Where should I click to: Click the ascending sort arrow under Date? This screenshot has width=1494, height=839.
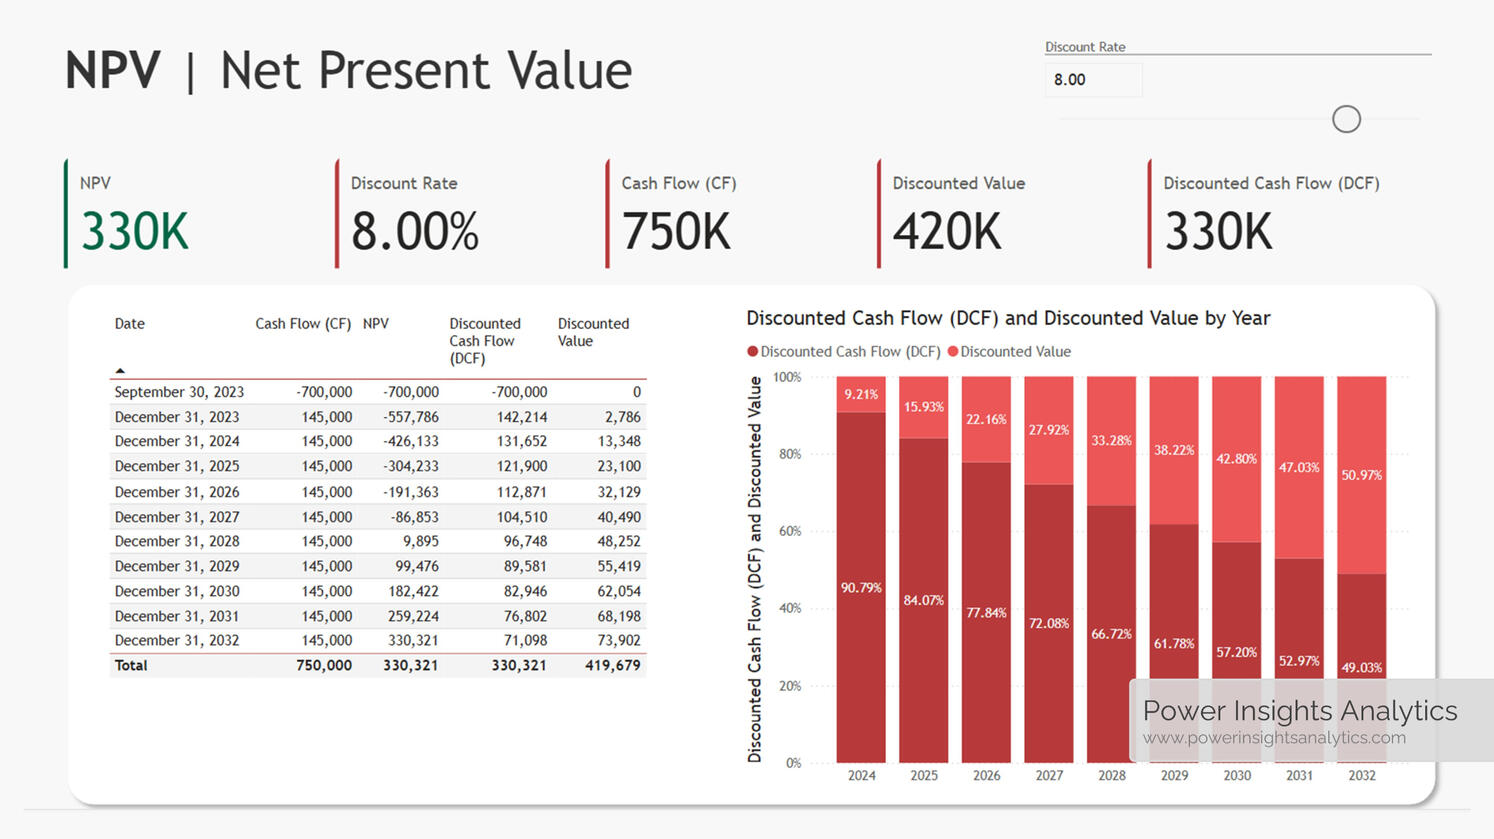120,371
